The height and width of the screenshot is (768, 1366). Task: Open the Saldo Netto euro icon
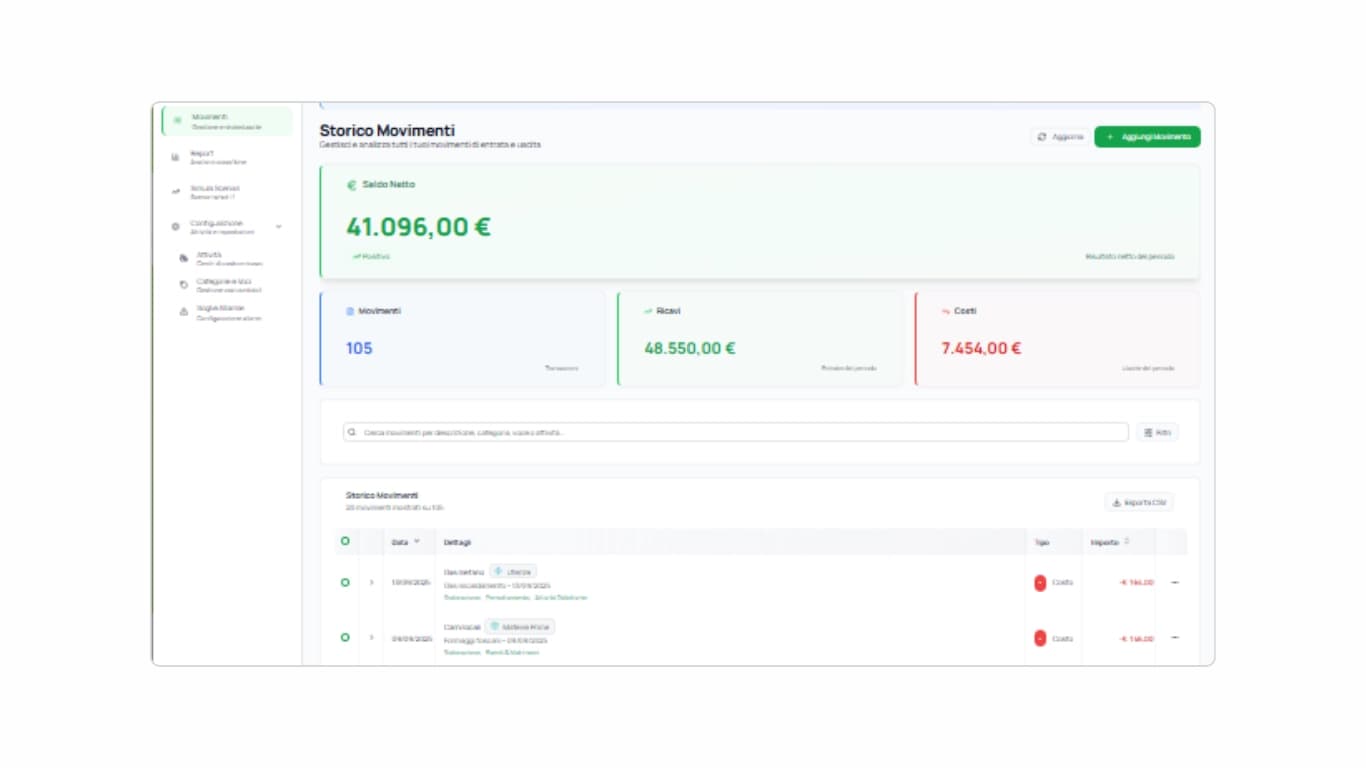pyautogui.click(x=350, y=184)
